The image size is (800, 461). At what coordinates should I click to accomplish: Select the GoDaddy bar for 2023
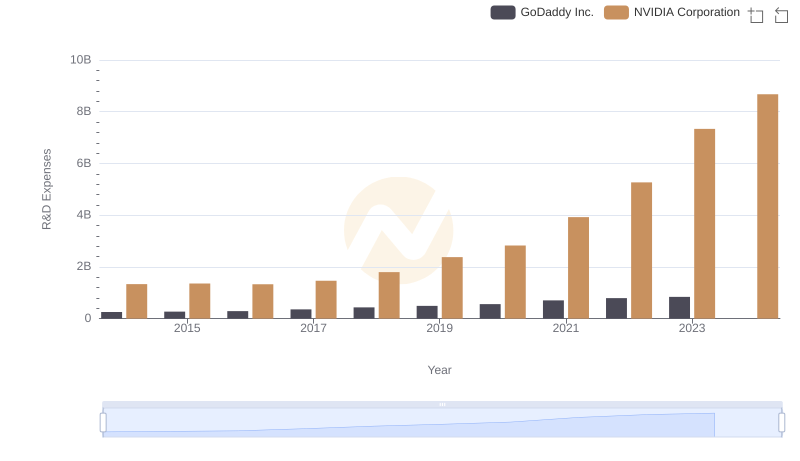tap(679, 307)
